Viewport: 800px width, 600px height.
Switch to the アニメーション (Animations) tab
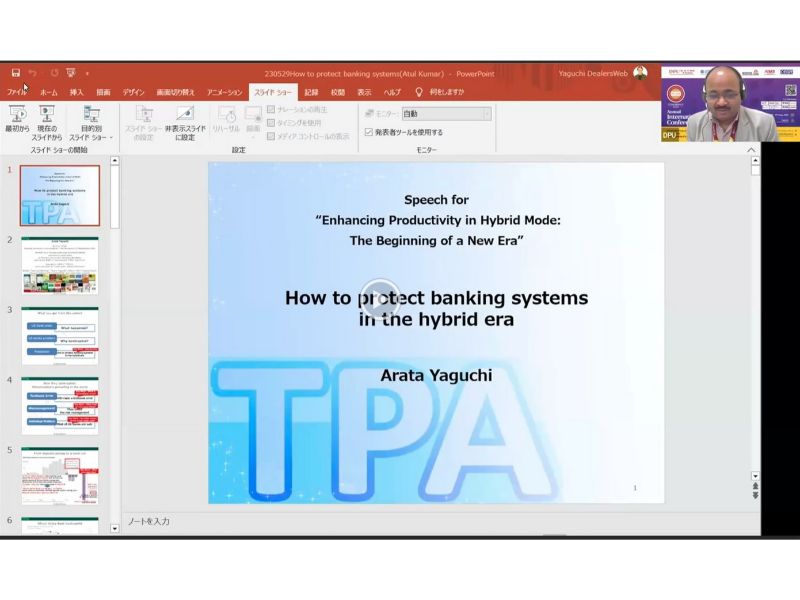tap(224, 92)
